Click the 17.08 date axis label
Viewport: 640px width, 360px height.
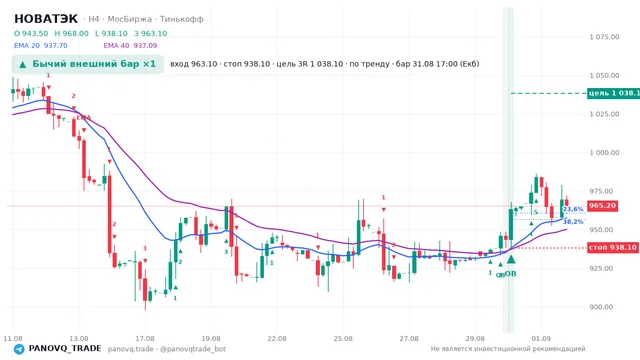pyautogui.click(x=145, y=339)
